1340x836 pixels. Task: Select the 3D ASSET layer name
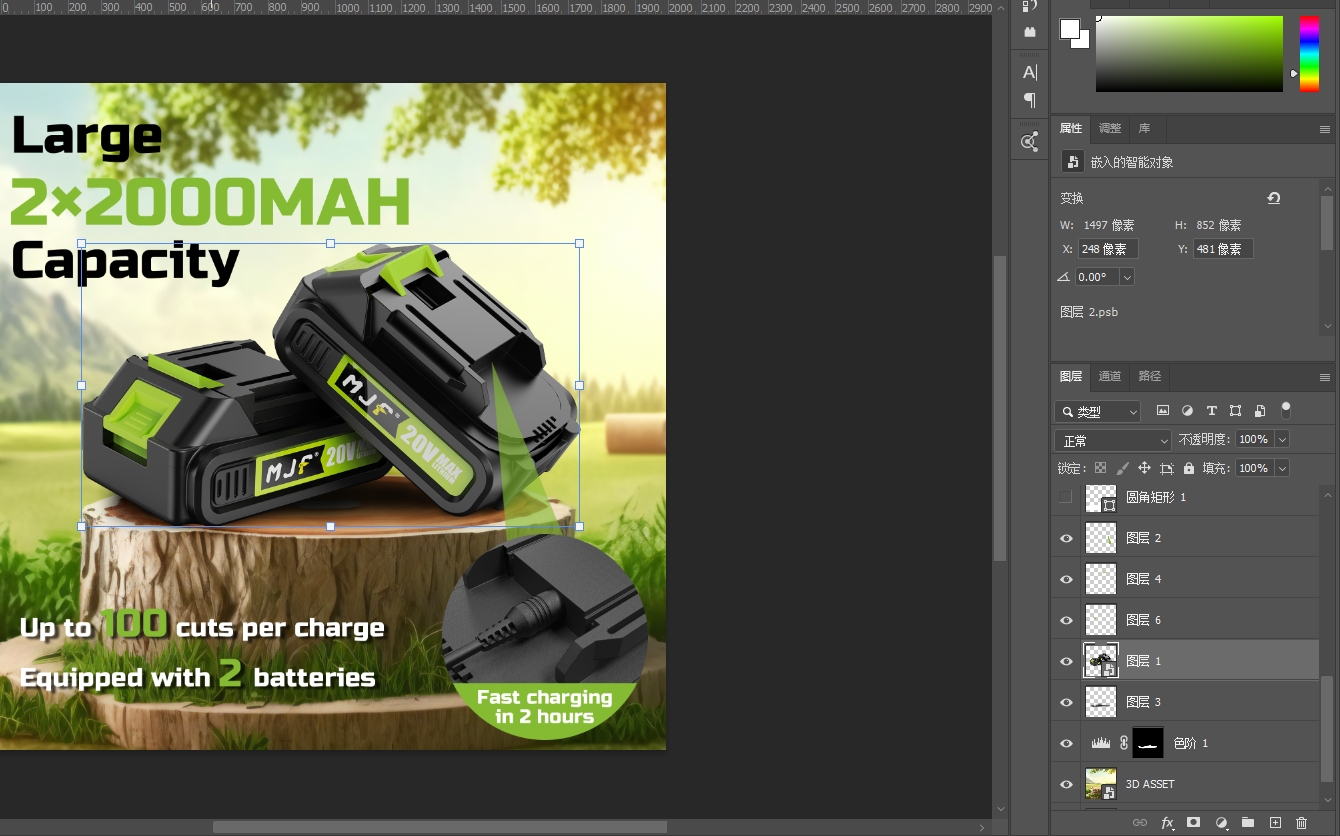1150,784
